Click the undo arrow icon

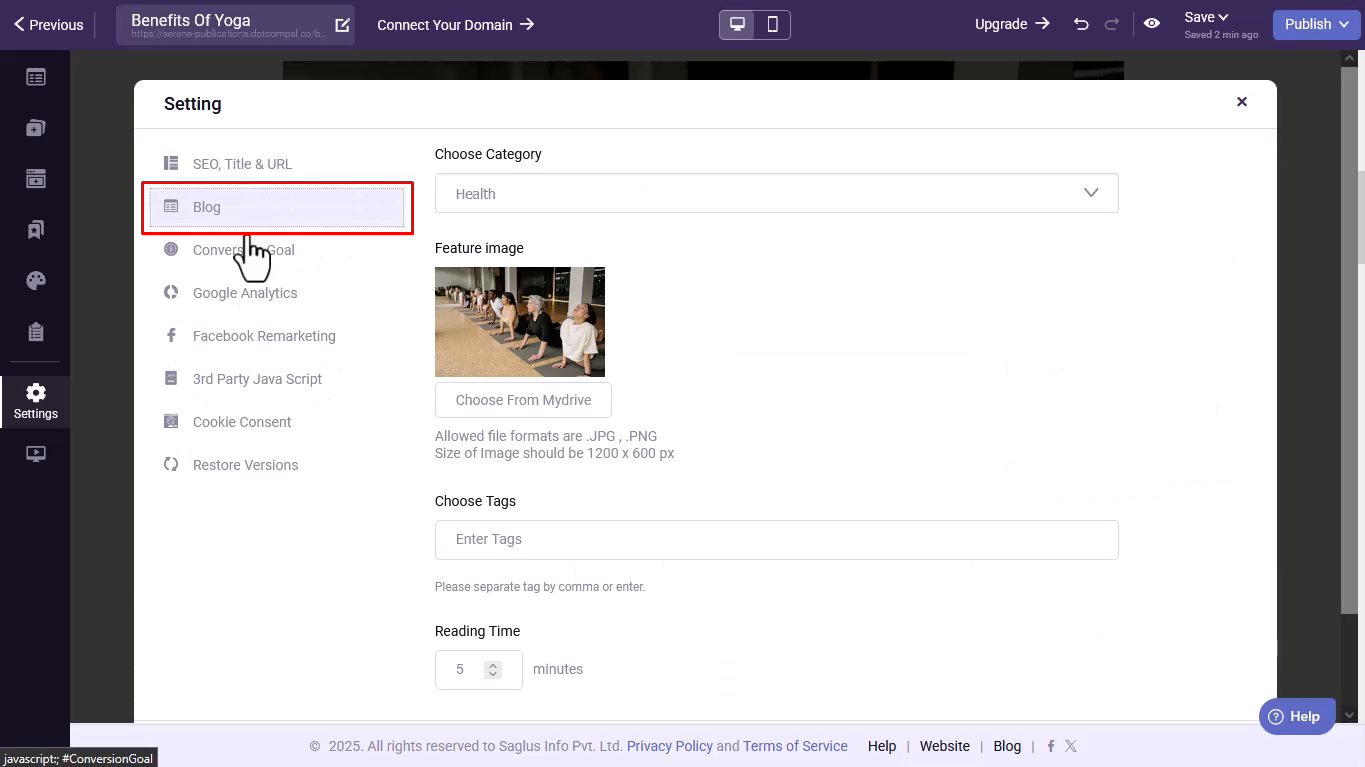pyautogui.click(x=1081, y=24)
